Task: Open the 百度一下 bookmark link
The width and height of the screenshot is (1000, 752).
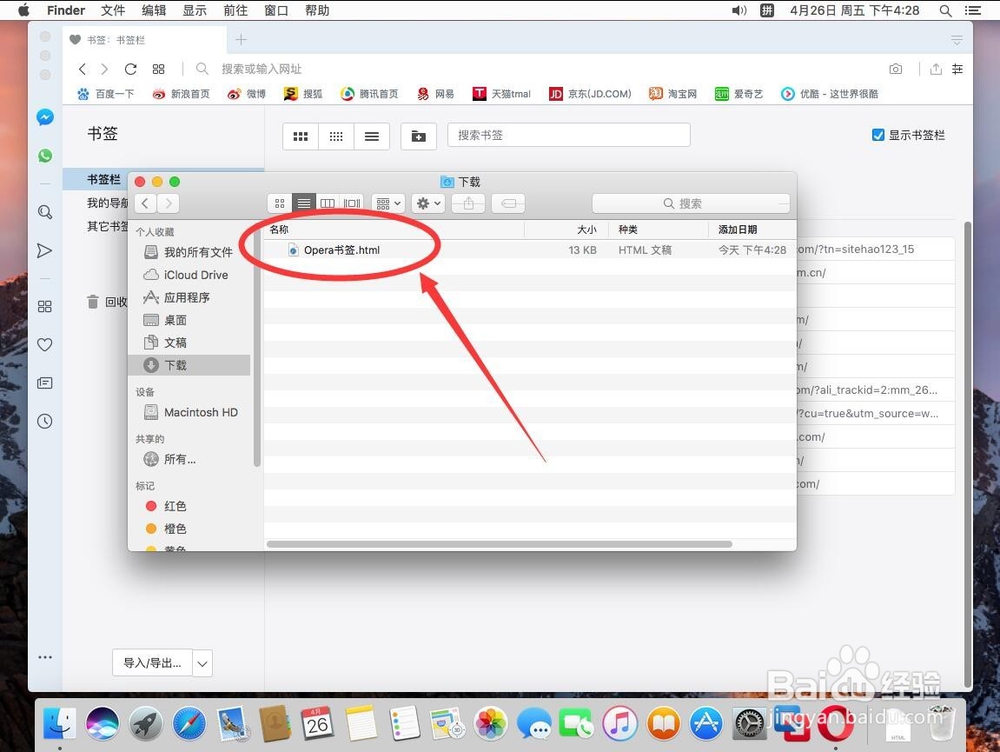Action: click(x=105, y=93)
